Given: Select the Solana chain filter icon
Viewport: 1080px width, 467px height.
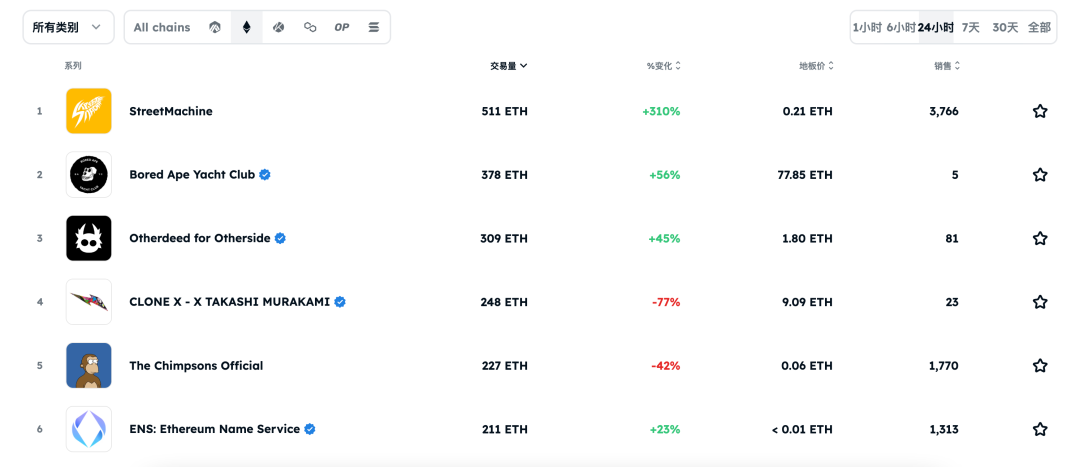Looking at the screenshot, I should (374, 27).
